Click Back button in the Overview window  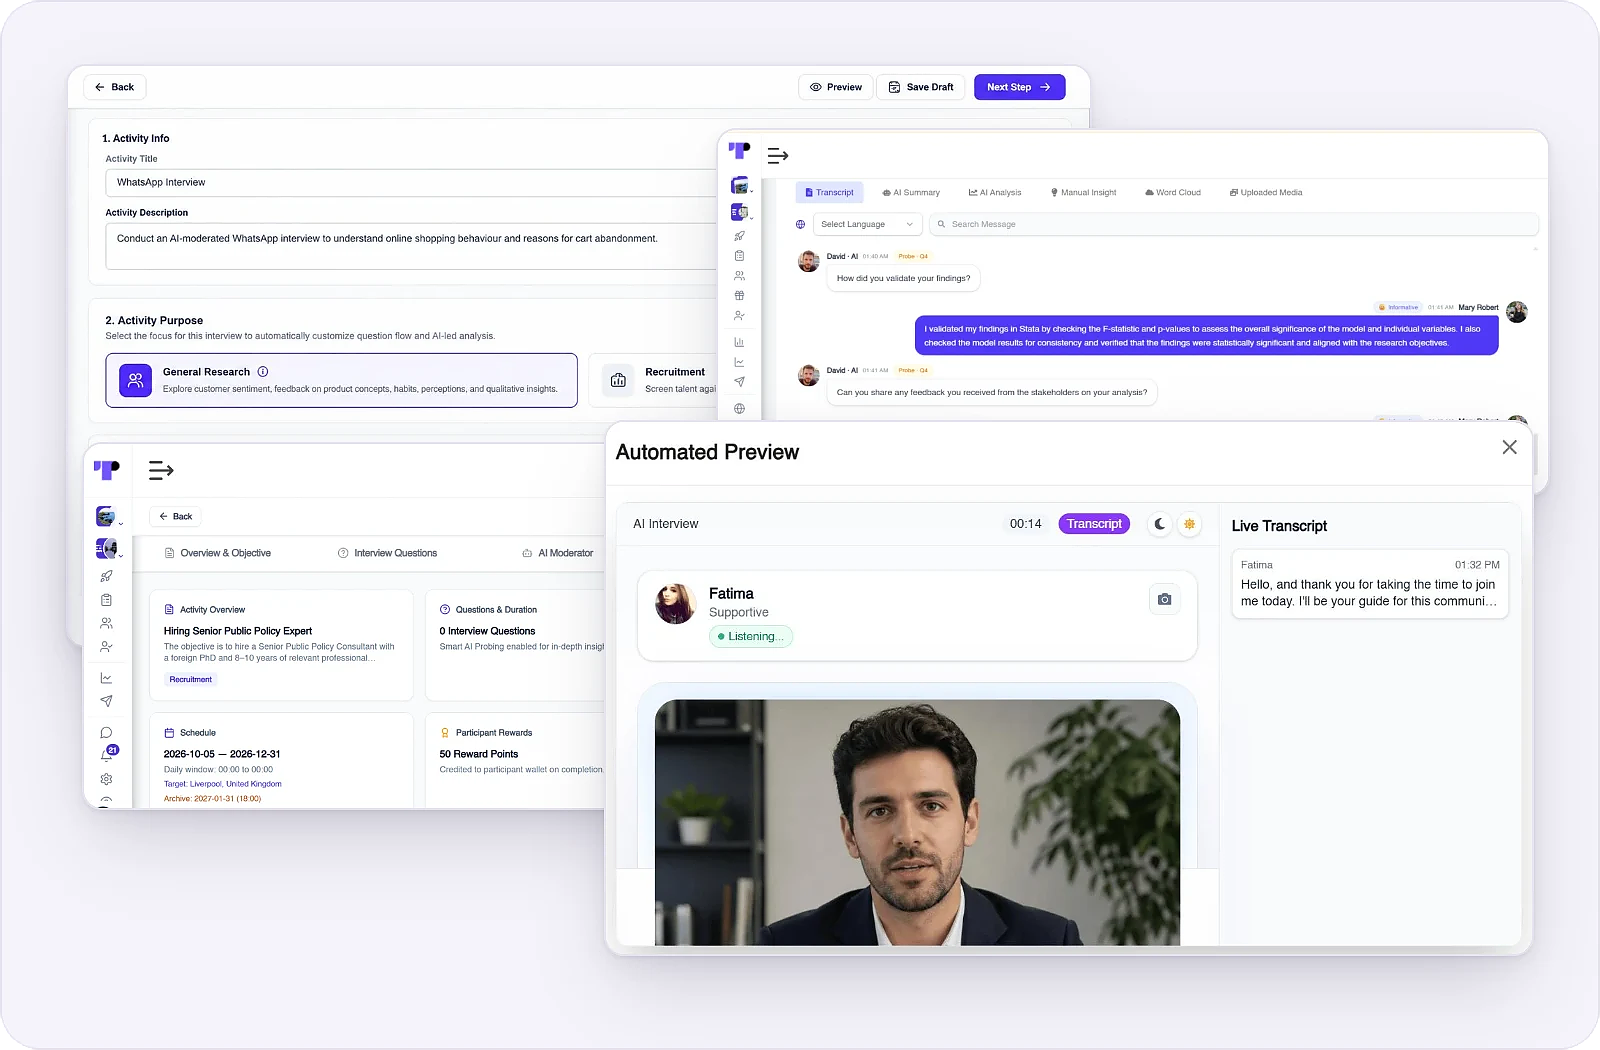(x=175, y=516)
